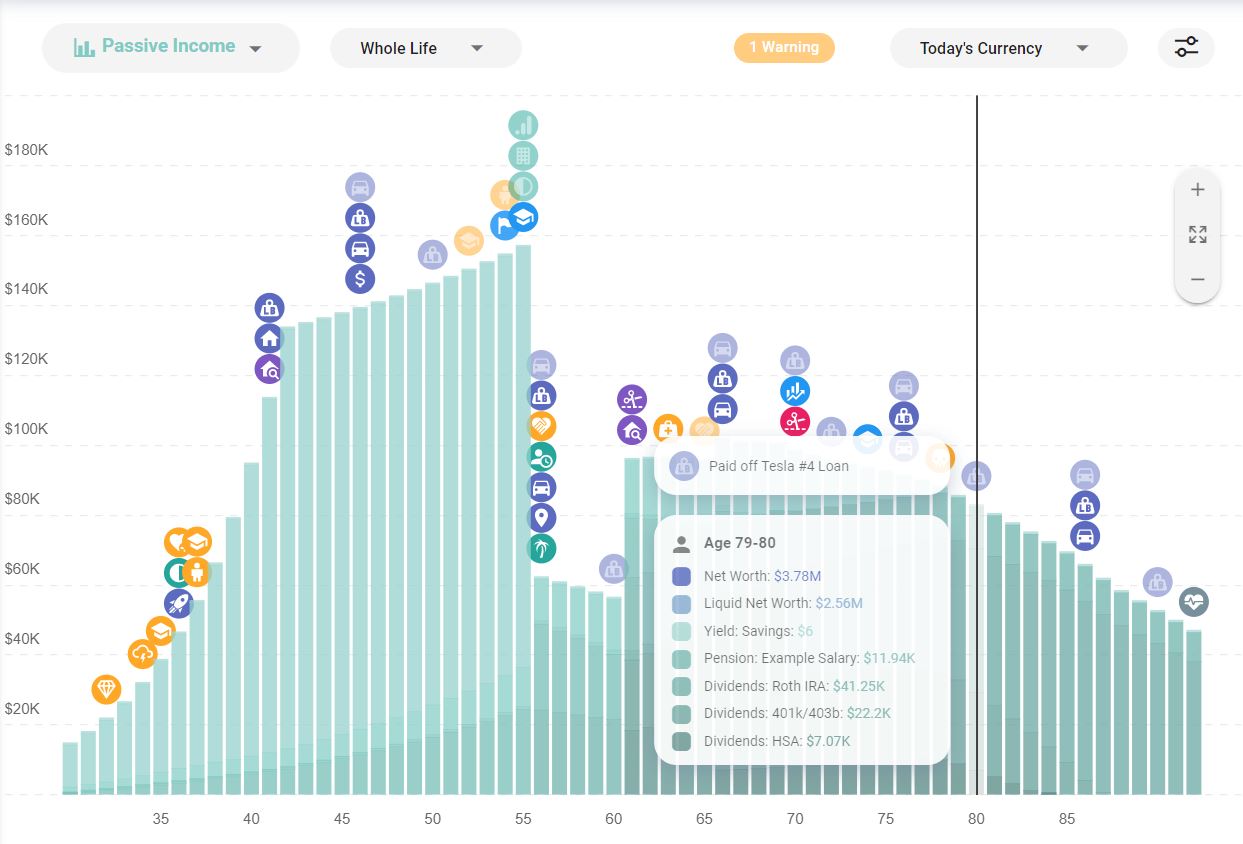This screenshot has width=1243, height=844.
Task: Open the Passive Income chart selector
Action: coord(170,46)
